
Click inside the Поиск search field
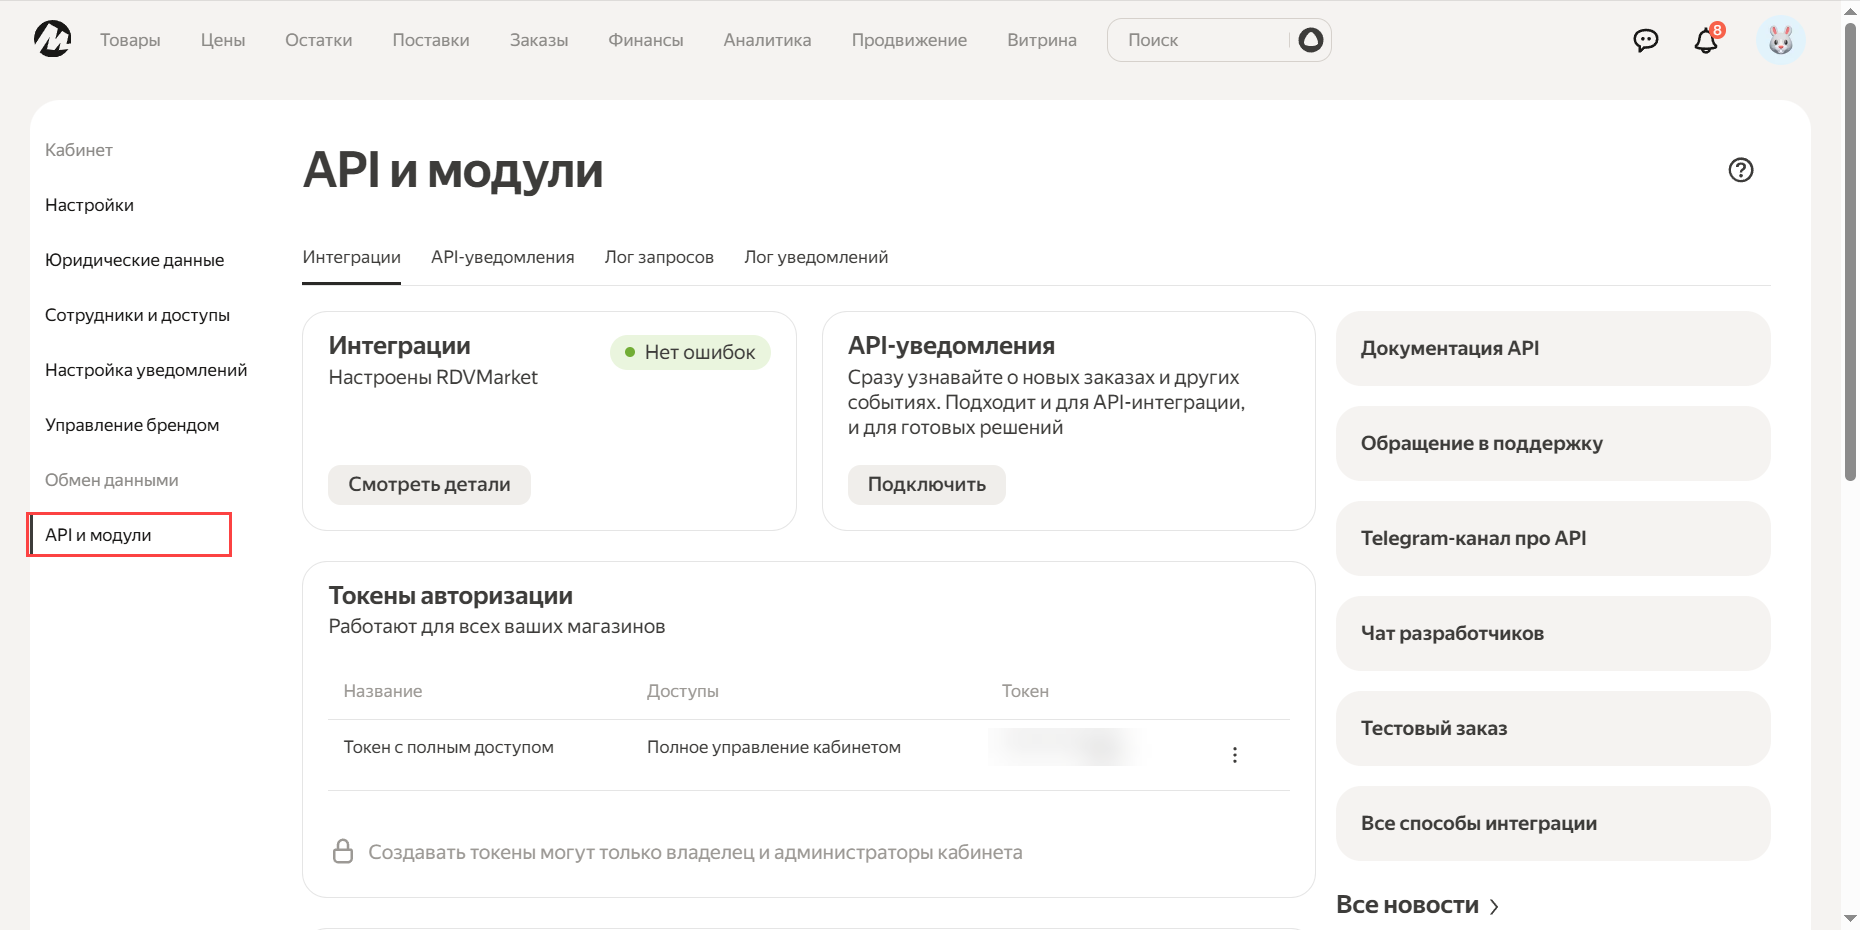click(x=1200, y=40)
